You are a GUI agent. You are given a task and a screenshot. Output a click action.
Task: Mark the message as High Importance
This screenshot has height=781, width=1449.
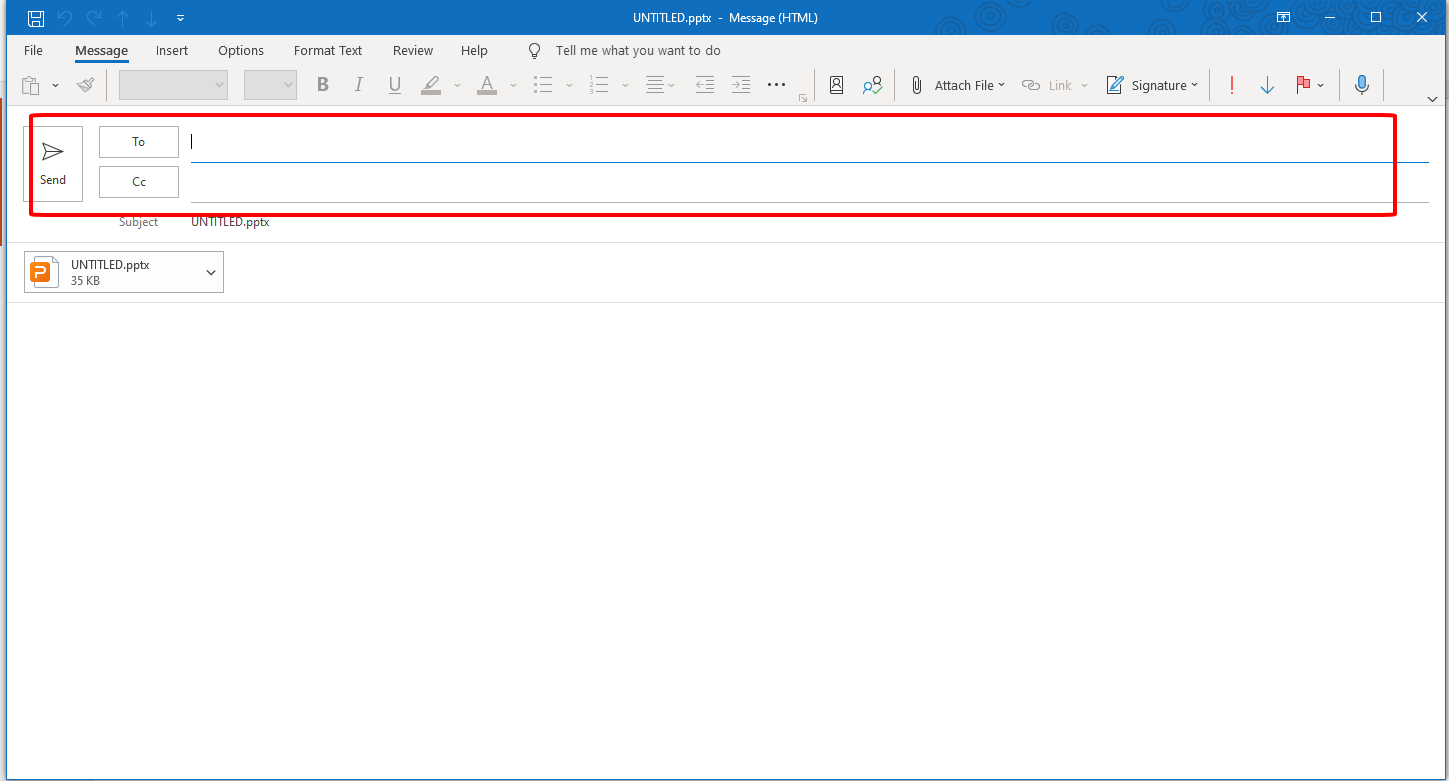point(1231,84)
